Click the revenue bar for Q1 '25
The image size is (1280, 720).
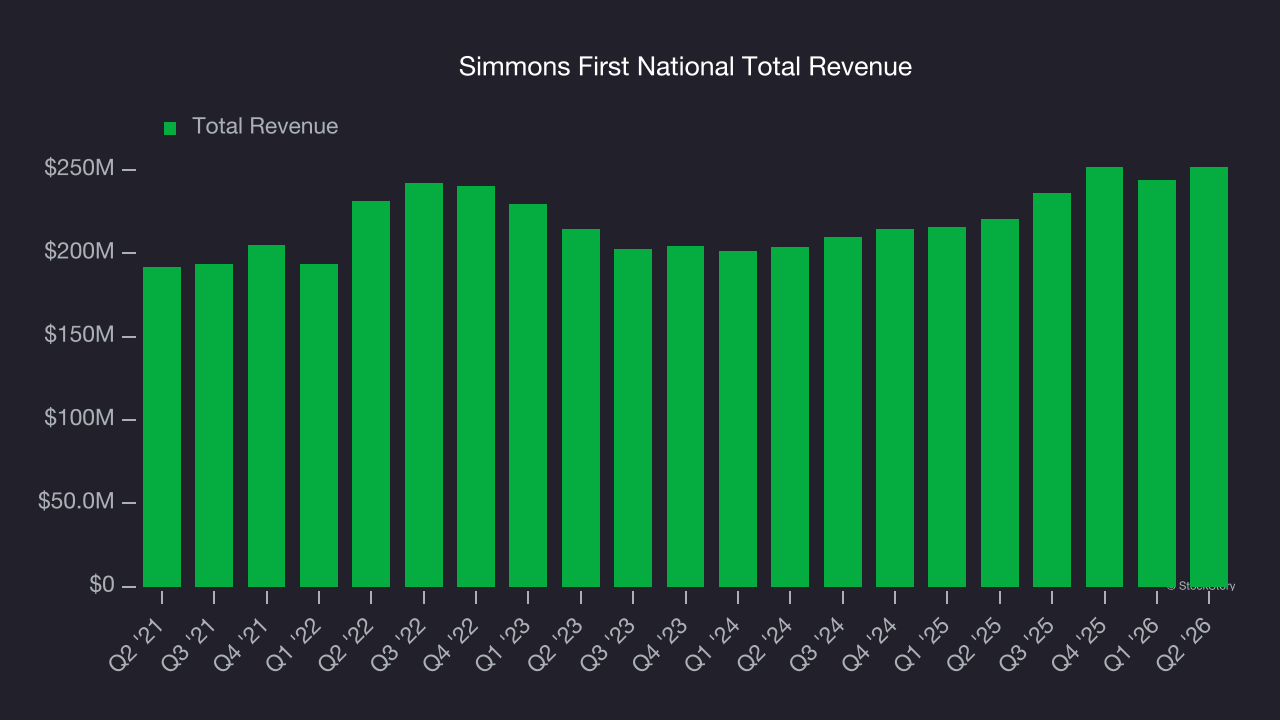(x=947, y=407)
